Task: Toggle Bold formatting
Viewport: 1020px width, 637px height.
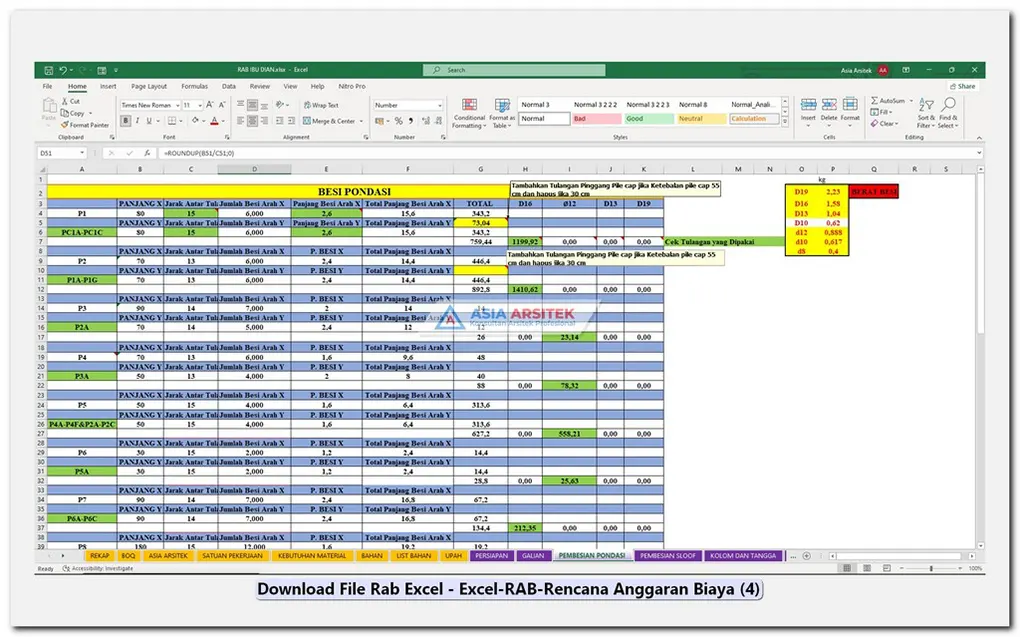Action: click(x=126, y=121)
